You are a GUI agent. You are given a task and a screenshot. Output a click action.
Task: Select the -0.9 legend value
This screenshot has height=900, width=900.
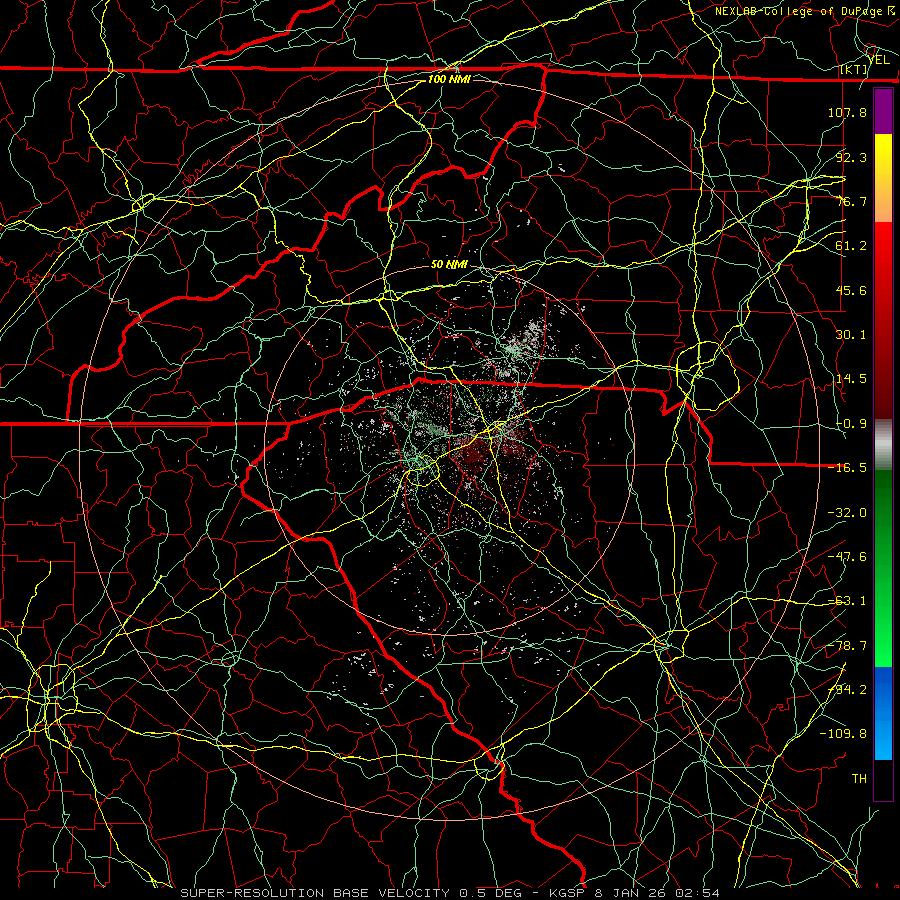851,424
